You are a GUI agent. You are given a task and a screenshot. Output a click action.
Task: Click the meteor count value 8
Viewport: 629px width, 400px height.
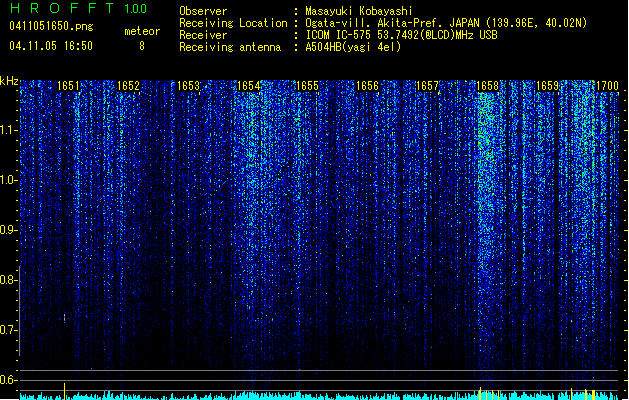142,46
